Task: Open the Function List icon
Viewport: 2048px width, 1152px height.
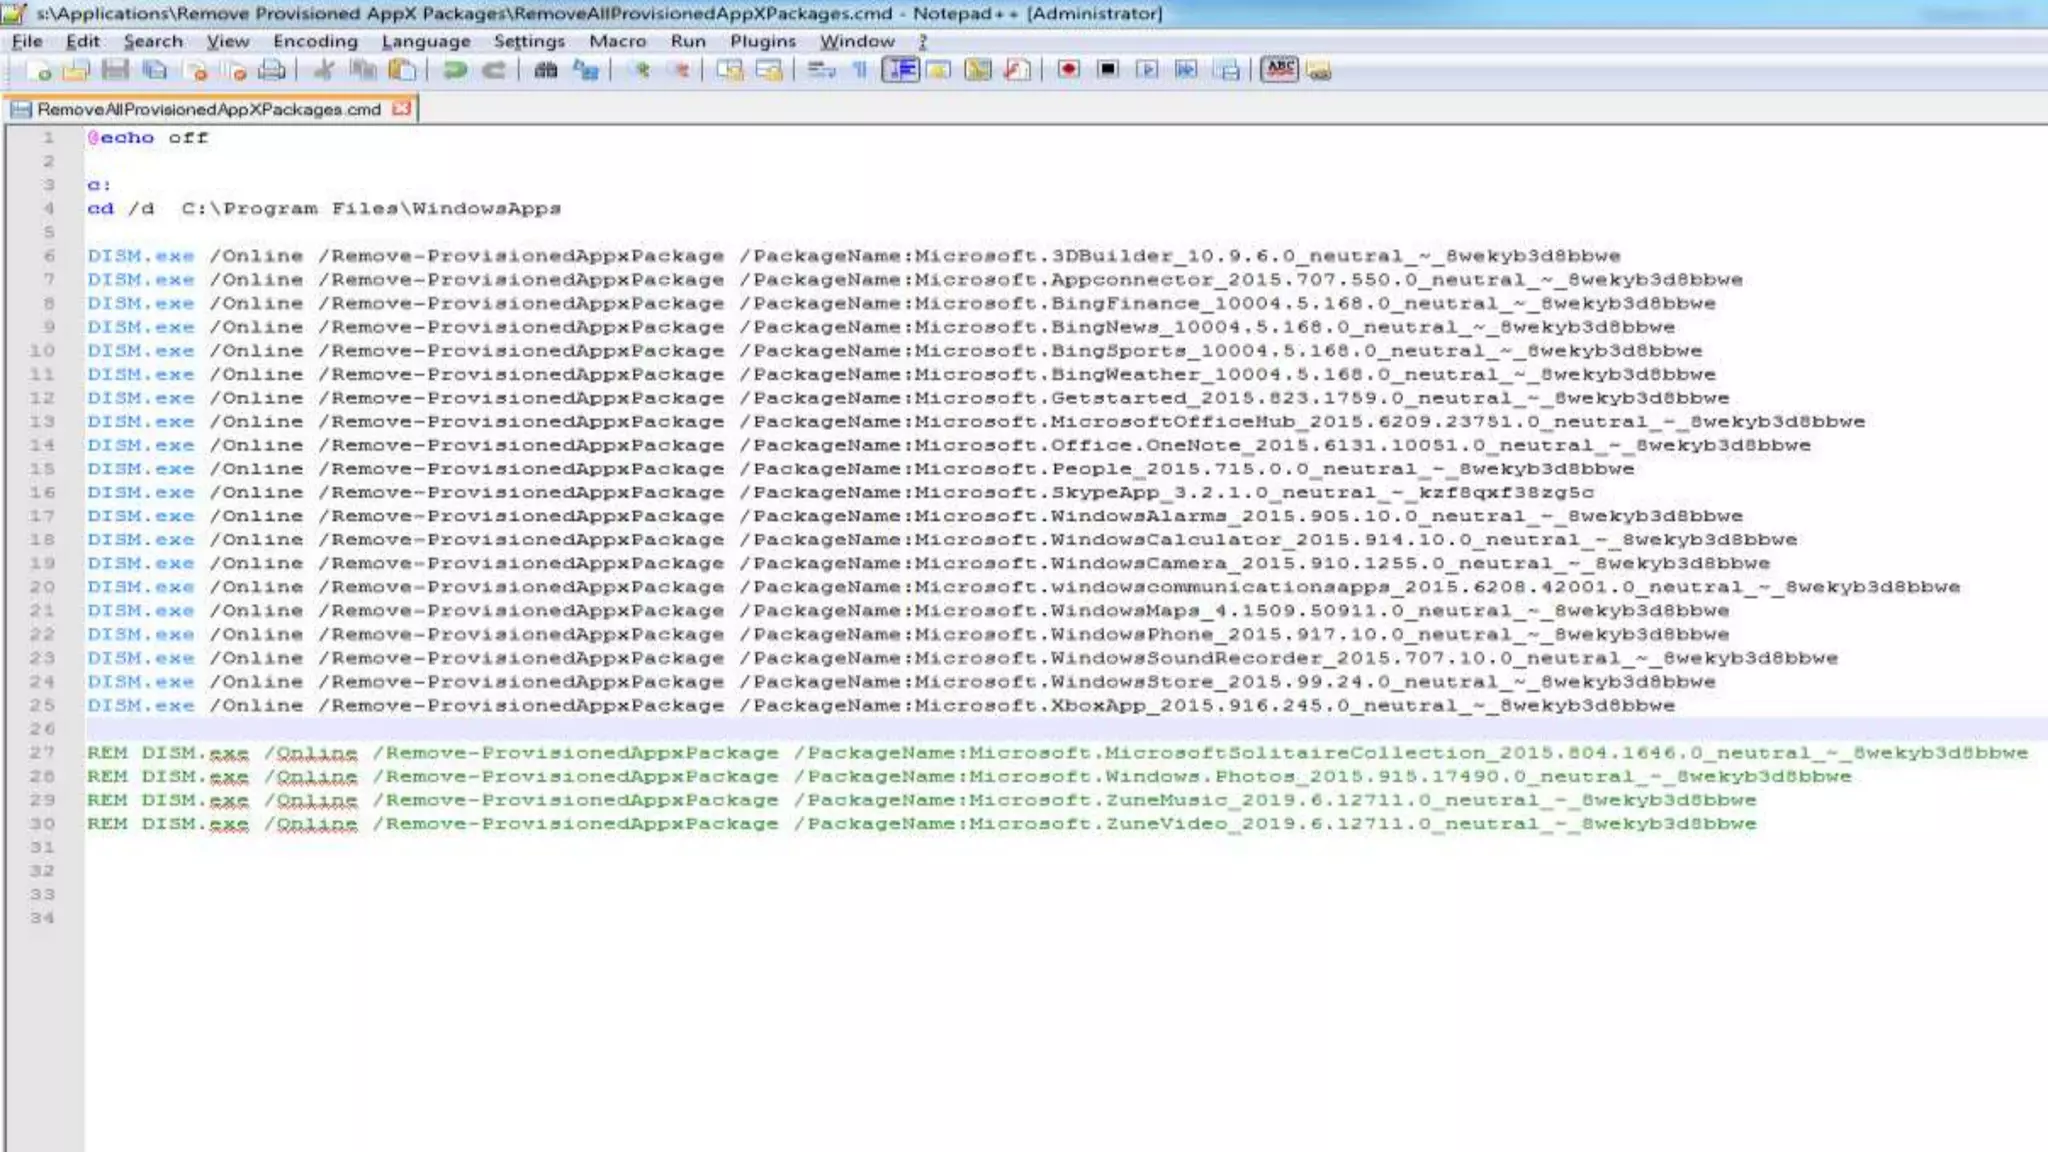Action: click(1017, 70)
